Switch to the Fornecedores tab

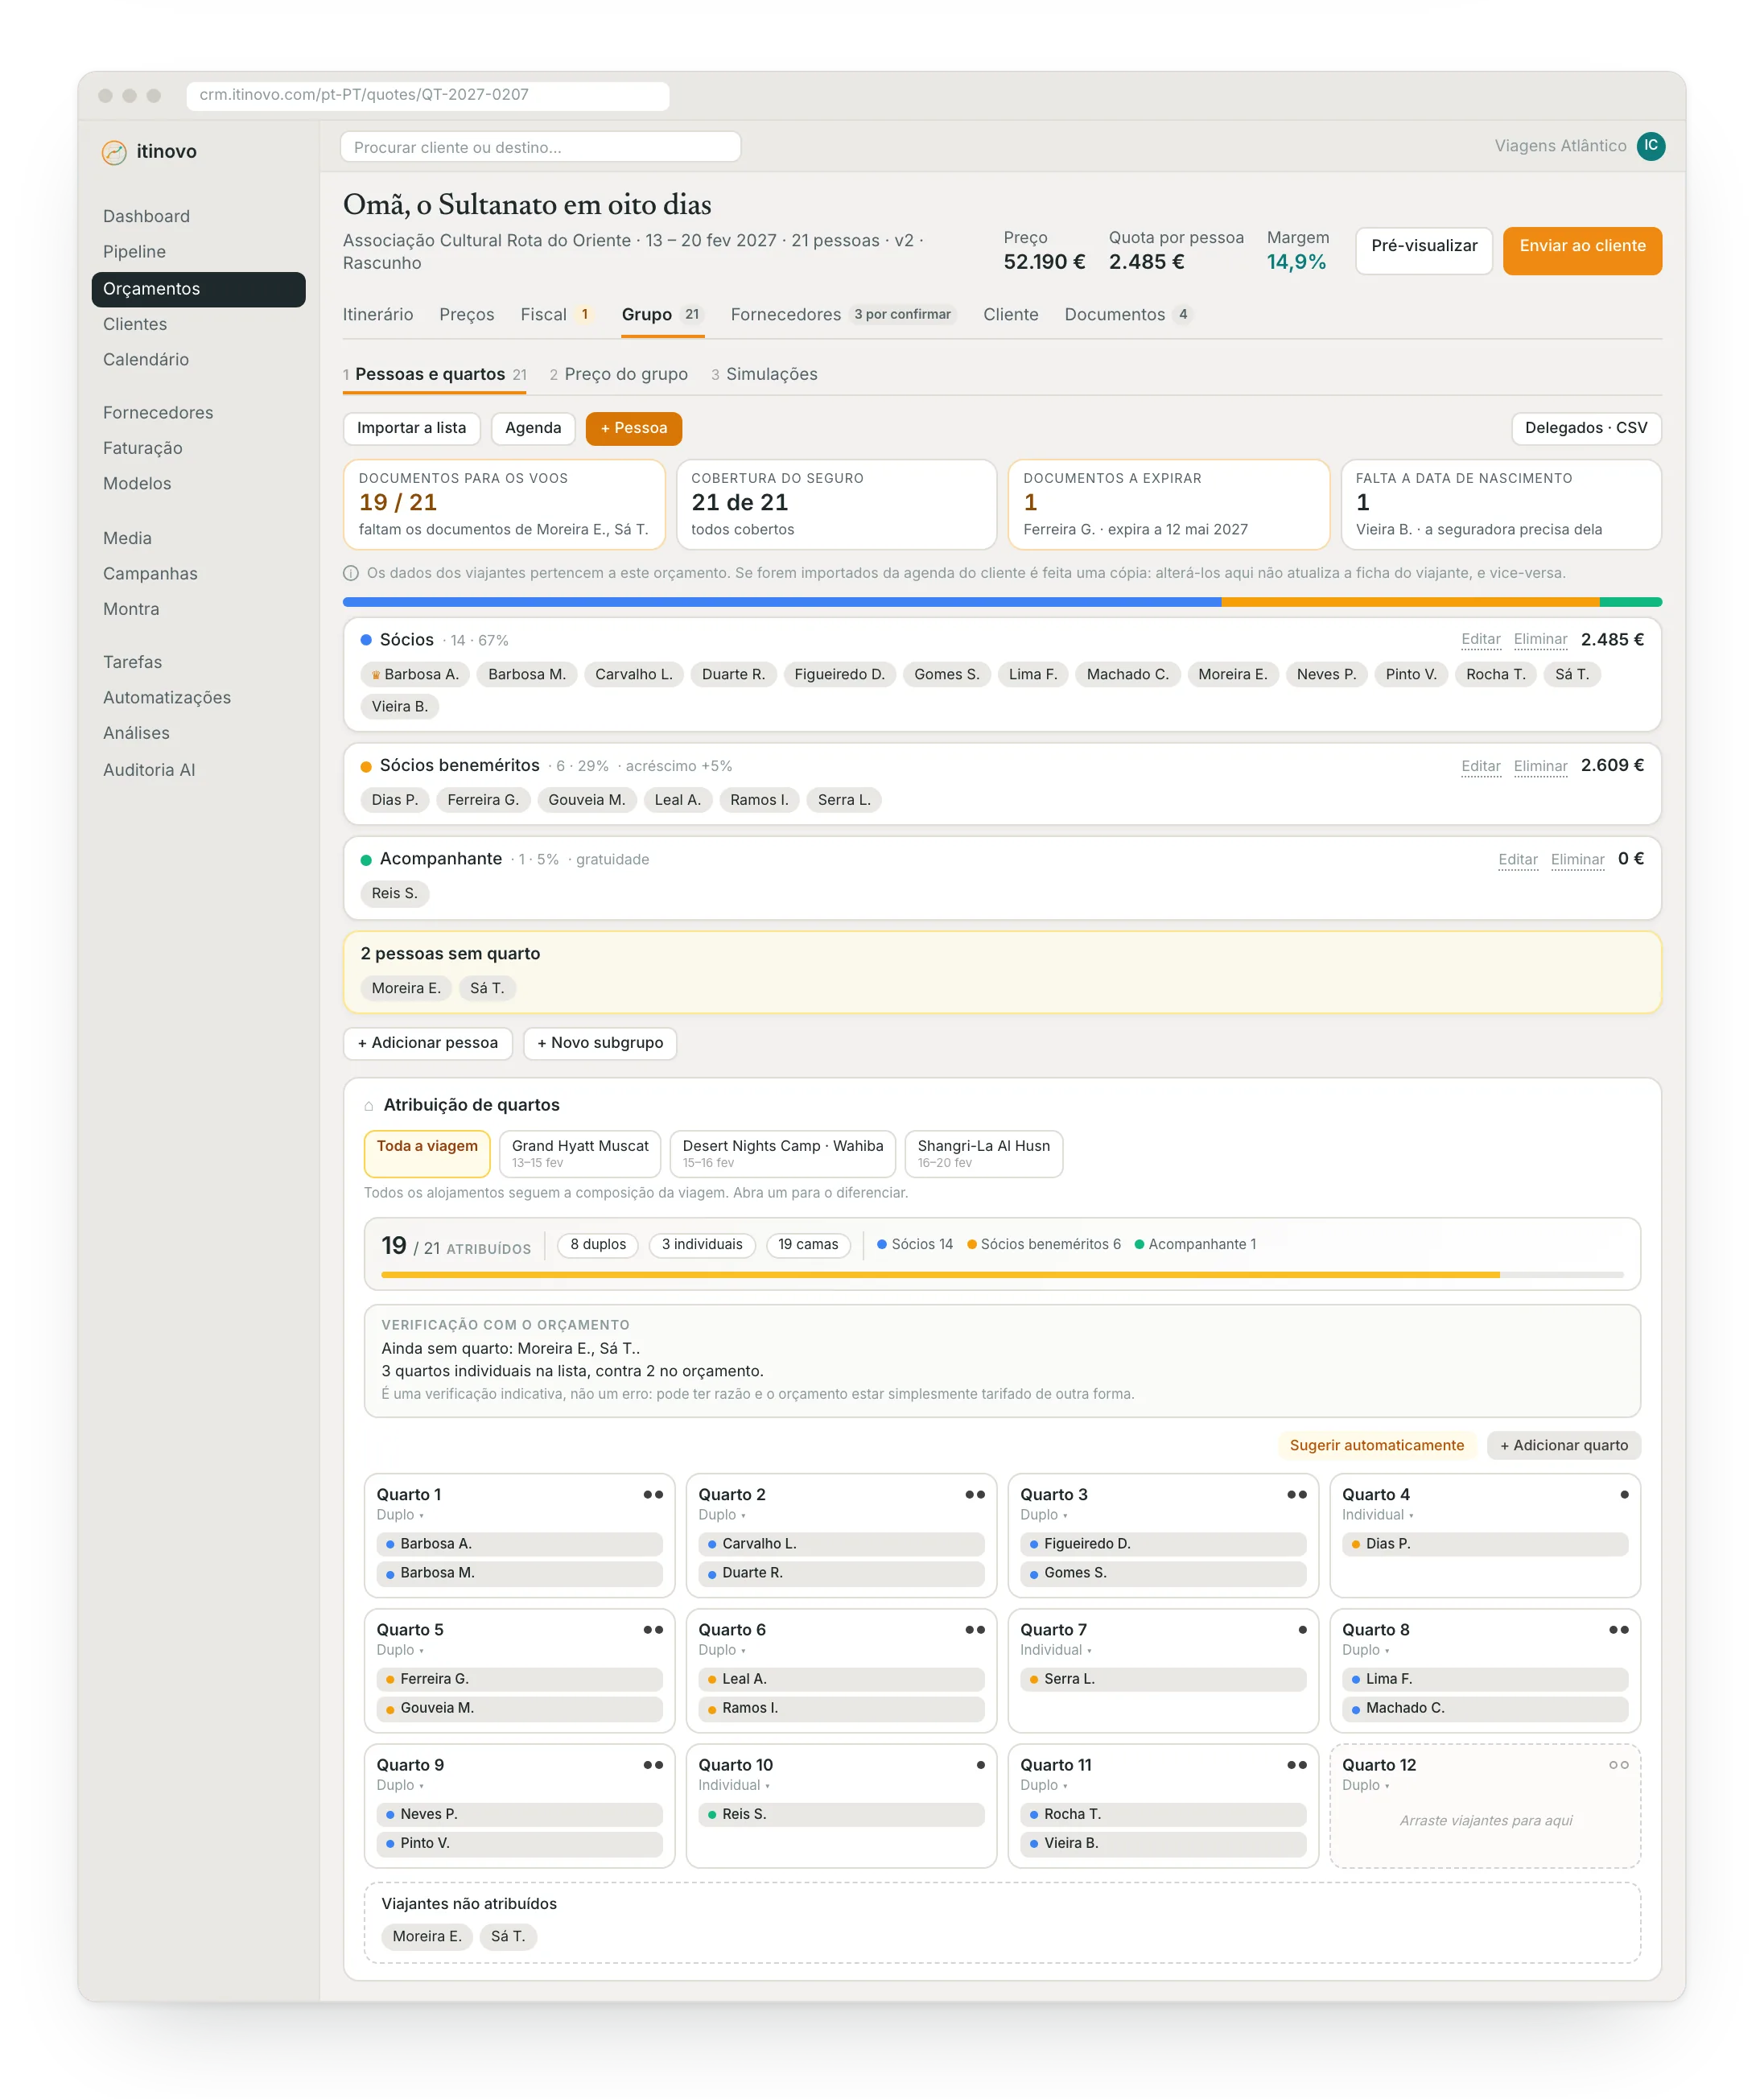pyautogui.click(x=843, y=314)
